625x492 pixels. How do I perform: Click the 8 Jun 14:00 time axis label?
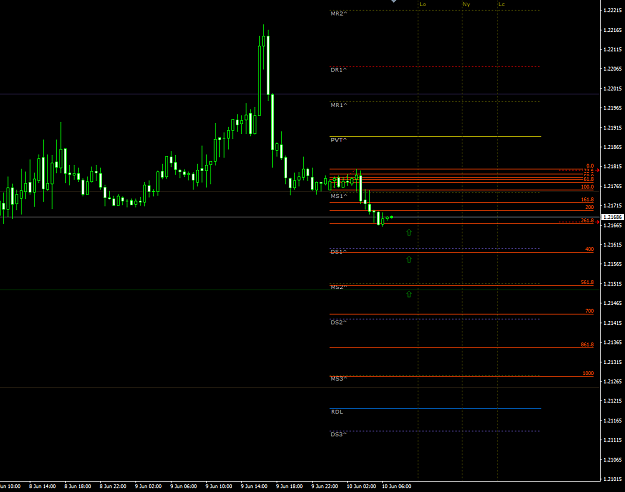click(42, 486)
